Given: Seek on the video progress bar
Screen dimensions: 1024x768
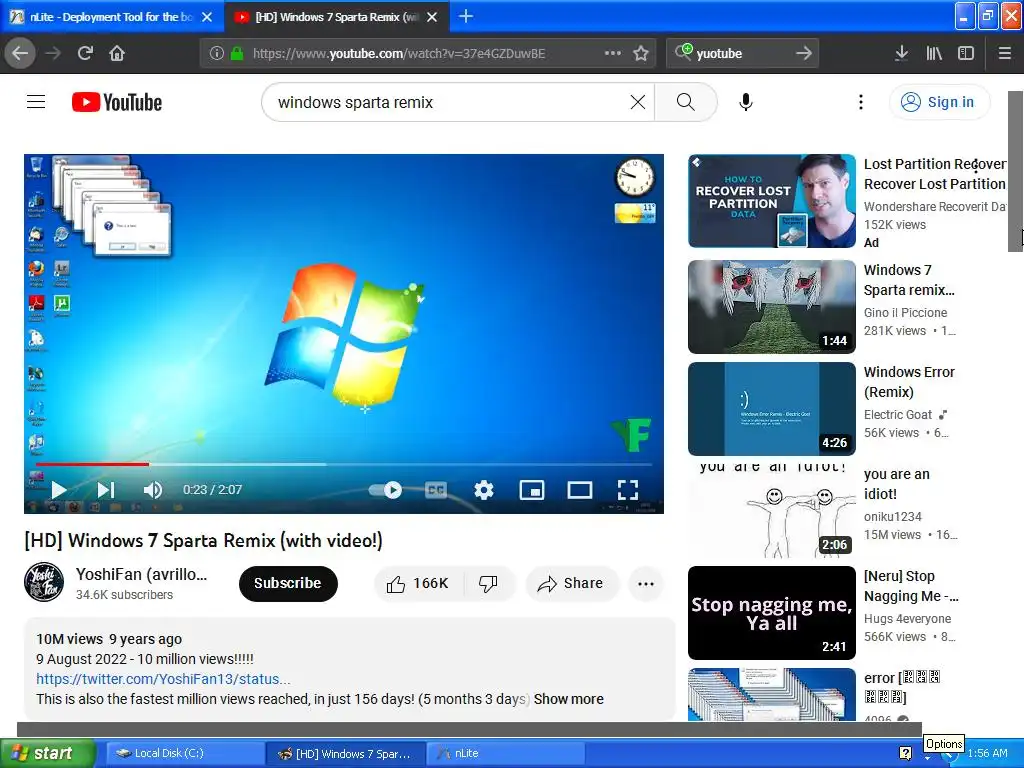Looking at the screenshot, I should tap(344, 464).
